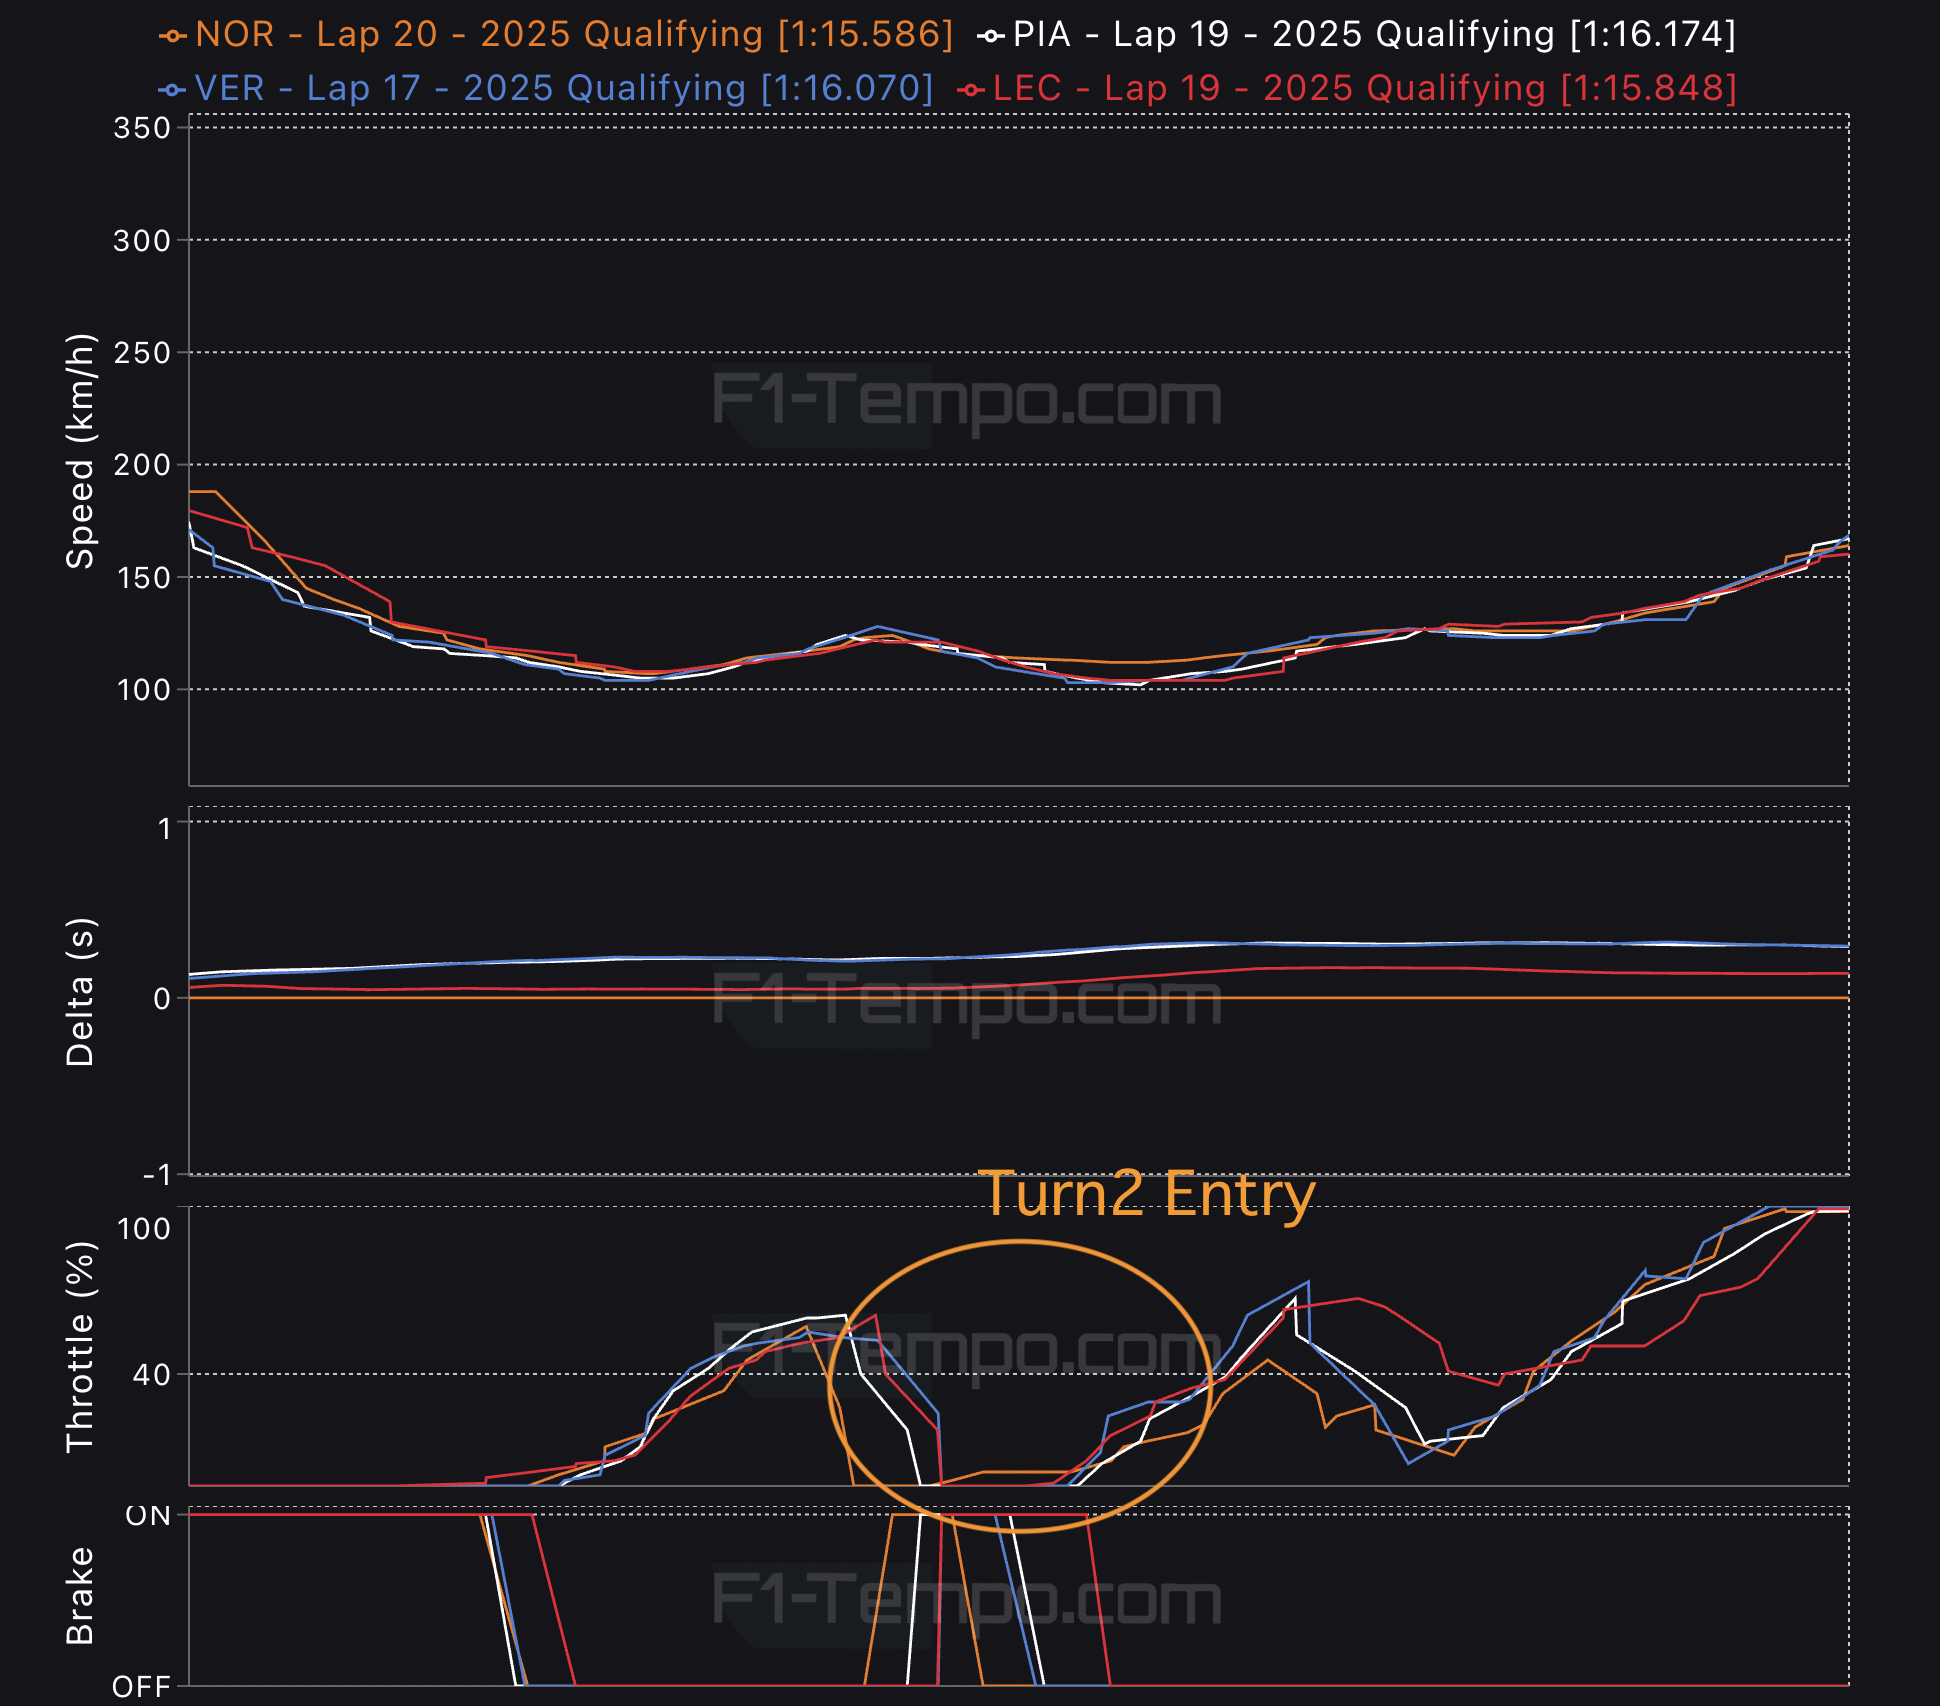Click the OFF label on brake axis
Viewport: 1940px width, 1706px height.
click(x=142, y=1687)
